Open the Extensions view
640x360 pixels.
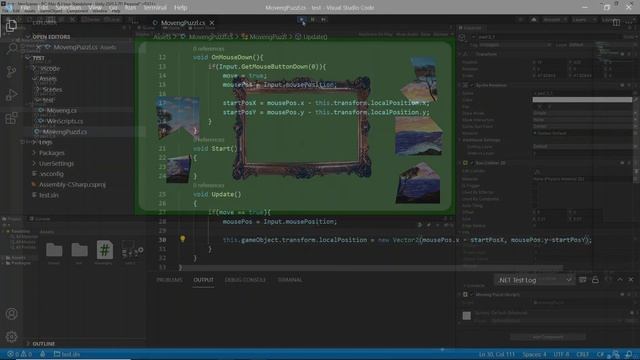[11, 118]
